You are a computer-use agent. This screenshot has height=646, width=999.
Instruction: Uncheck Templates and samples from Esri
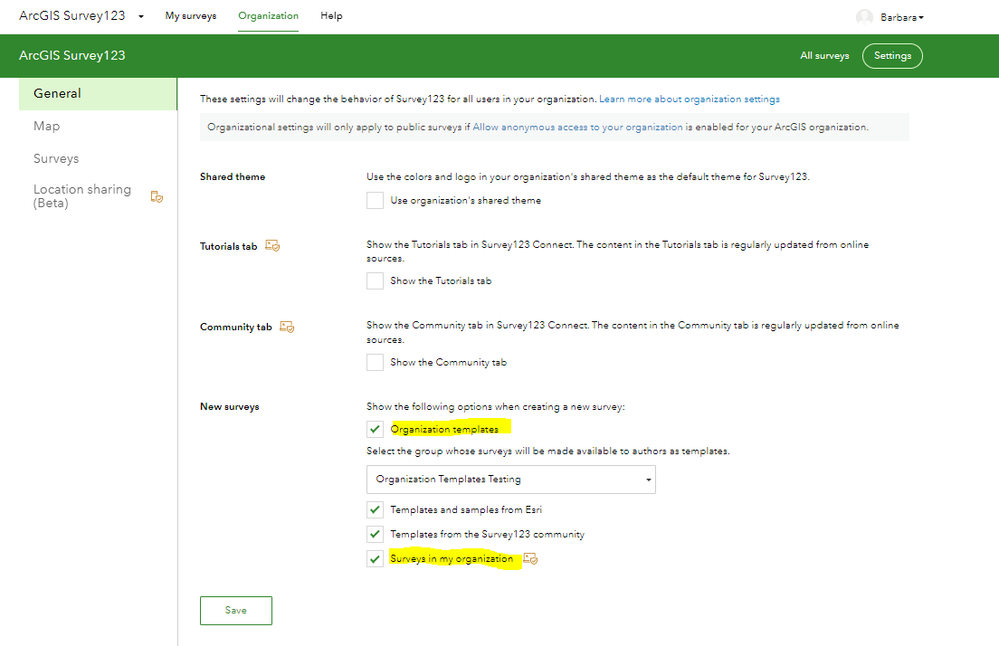[x=375, y=510]
